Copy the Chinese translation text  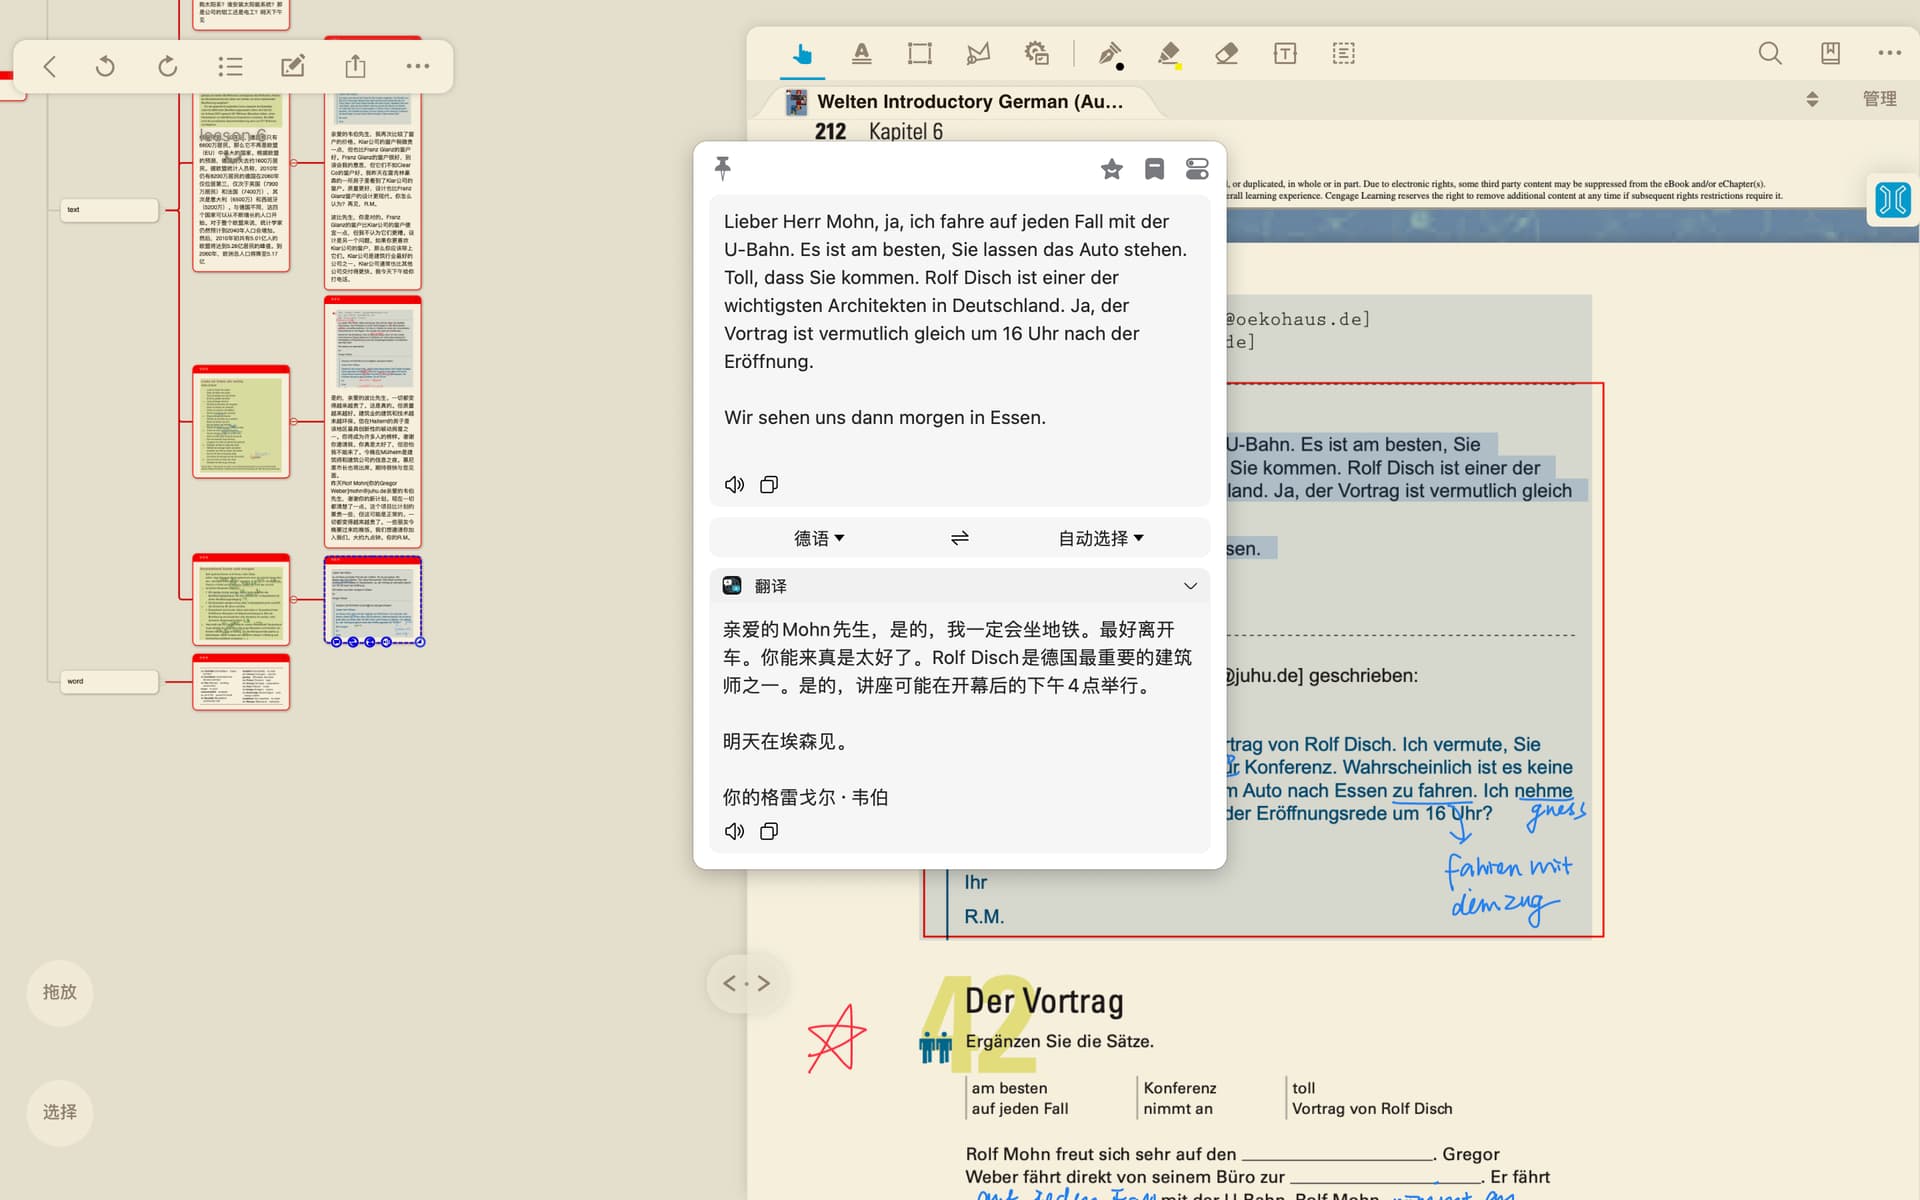coord(769,831)
